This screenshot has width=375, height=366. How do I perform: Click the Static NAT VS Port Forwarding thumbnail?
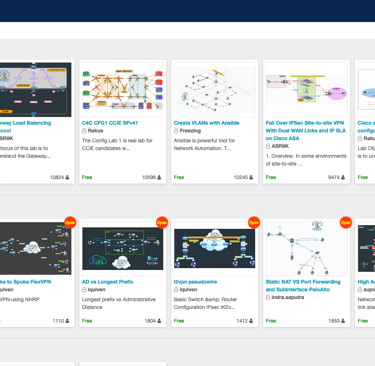pos(306,249)
